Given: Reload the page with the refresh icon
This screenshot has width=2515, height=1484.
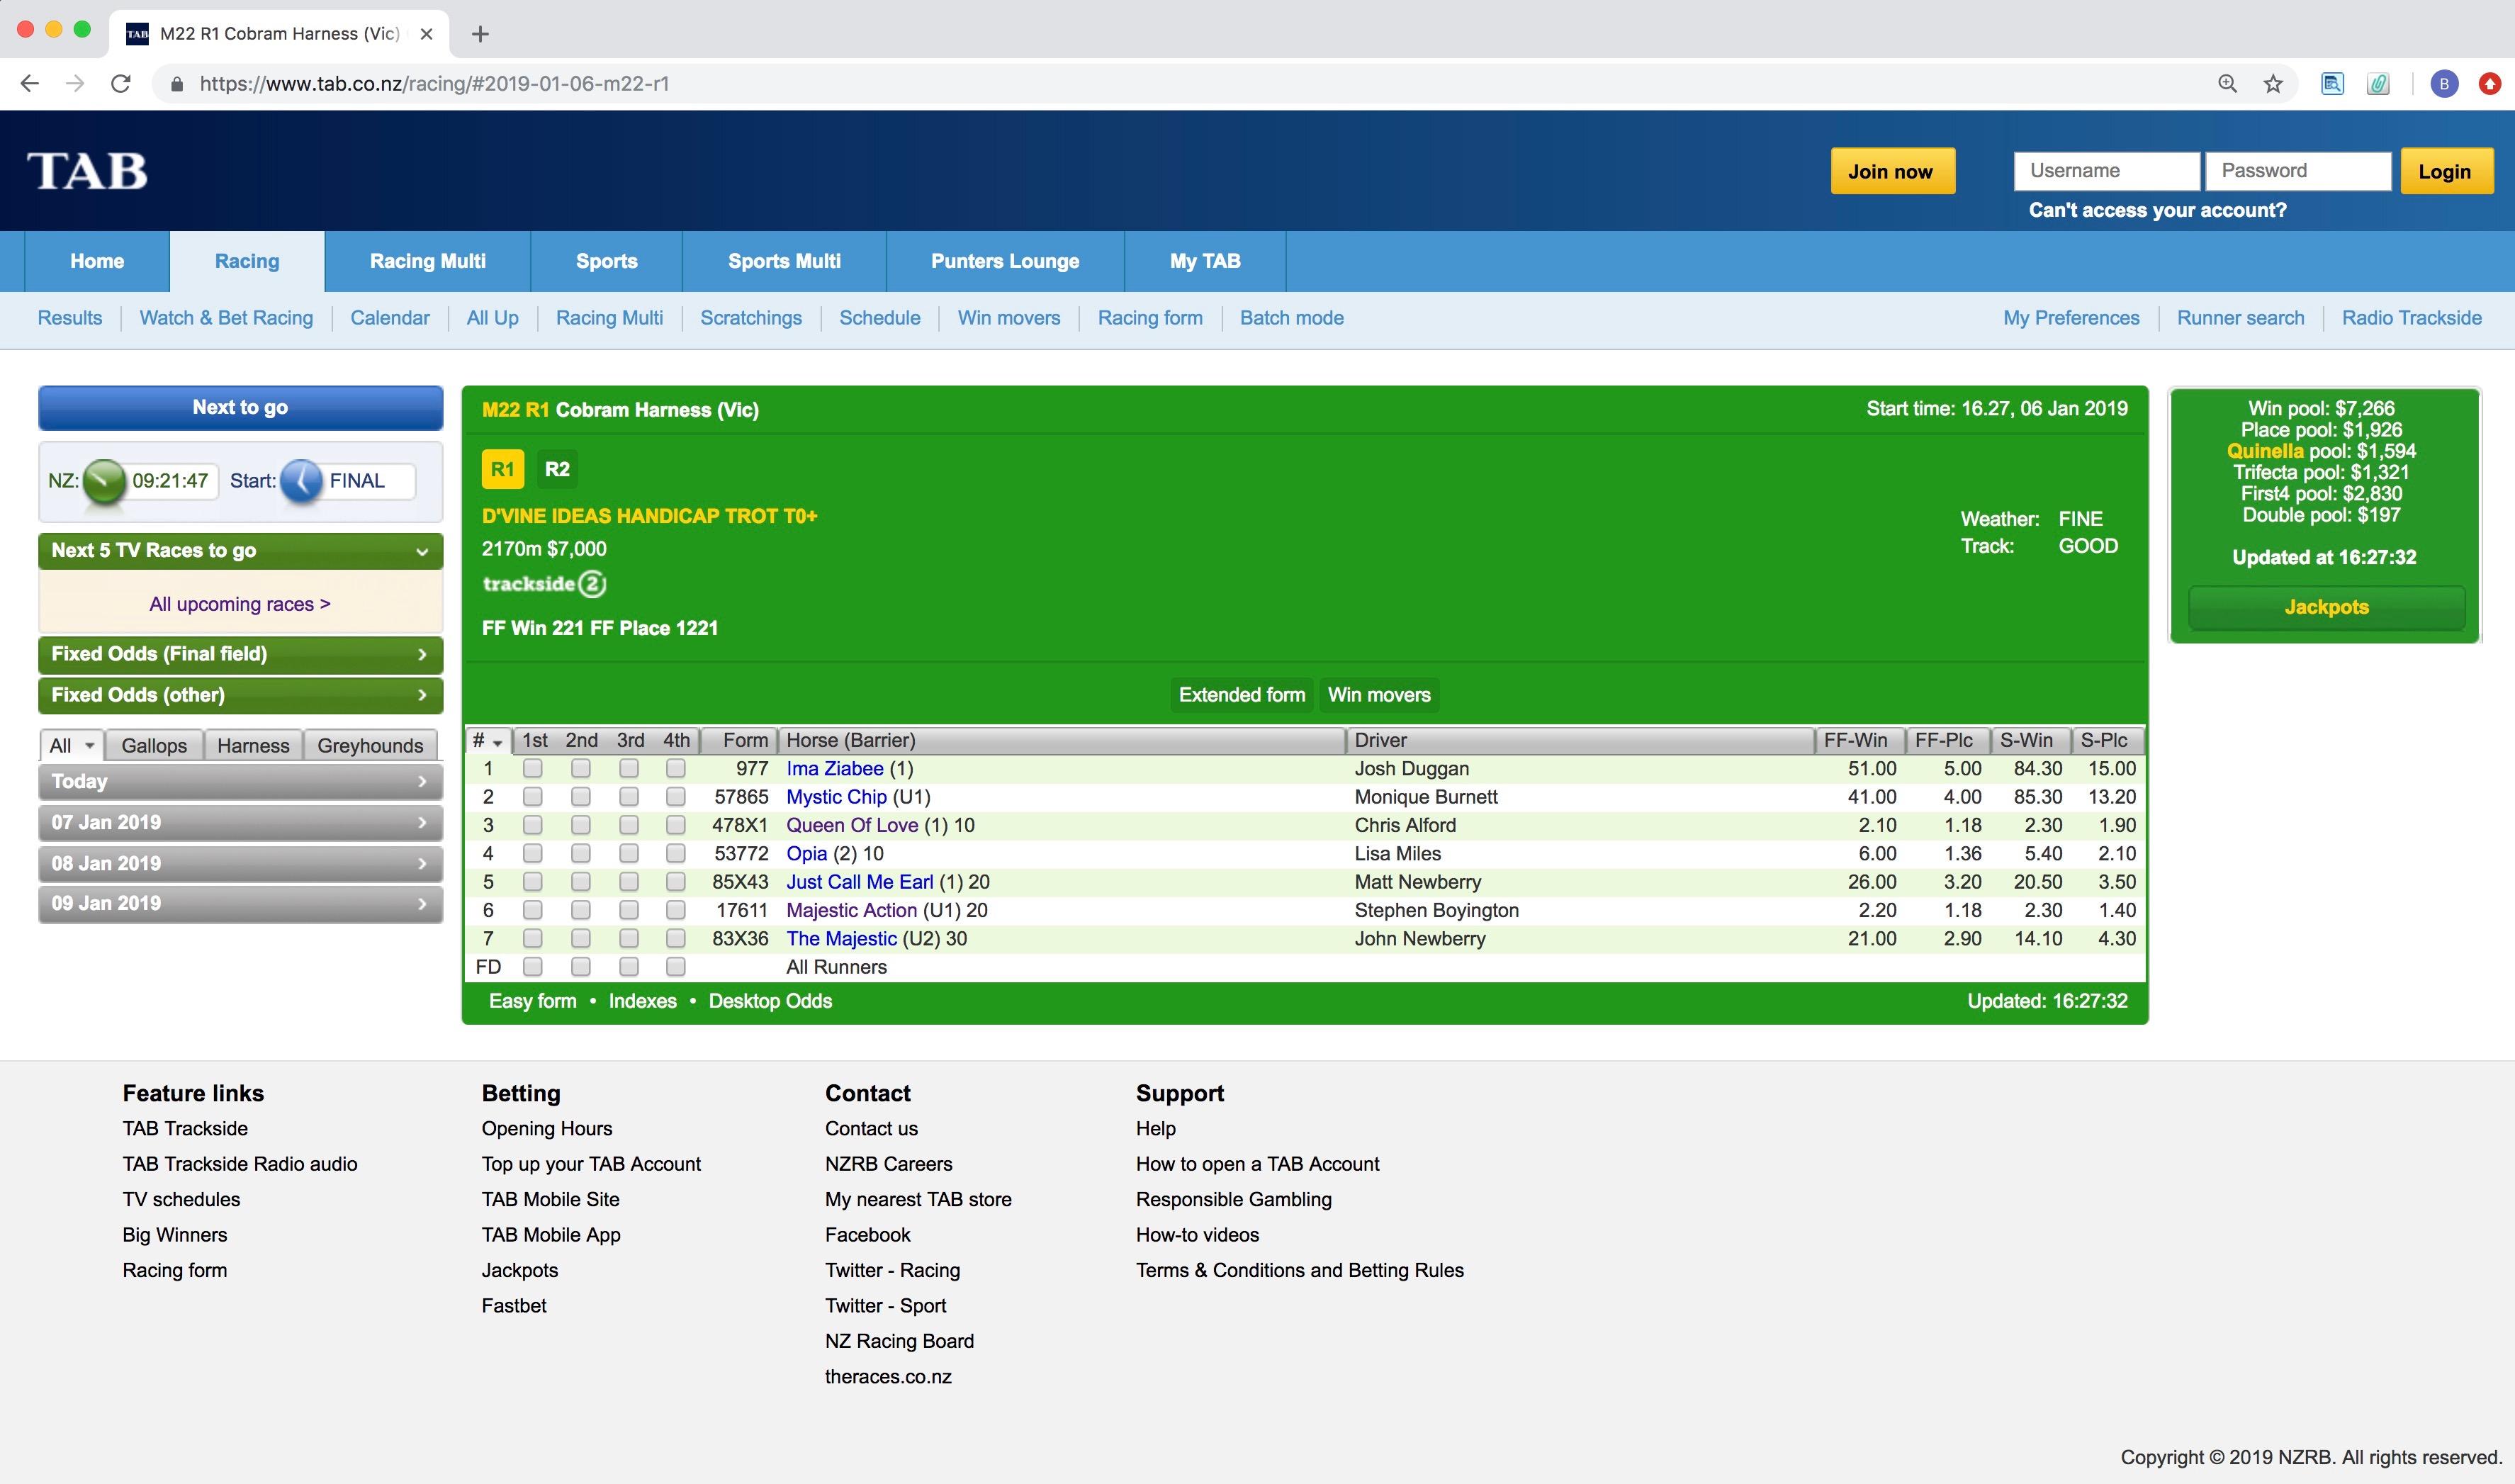Looking at the screenshot, I should click(x=121, y=84).
